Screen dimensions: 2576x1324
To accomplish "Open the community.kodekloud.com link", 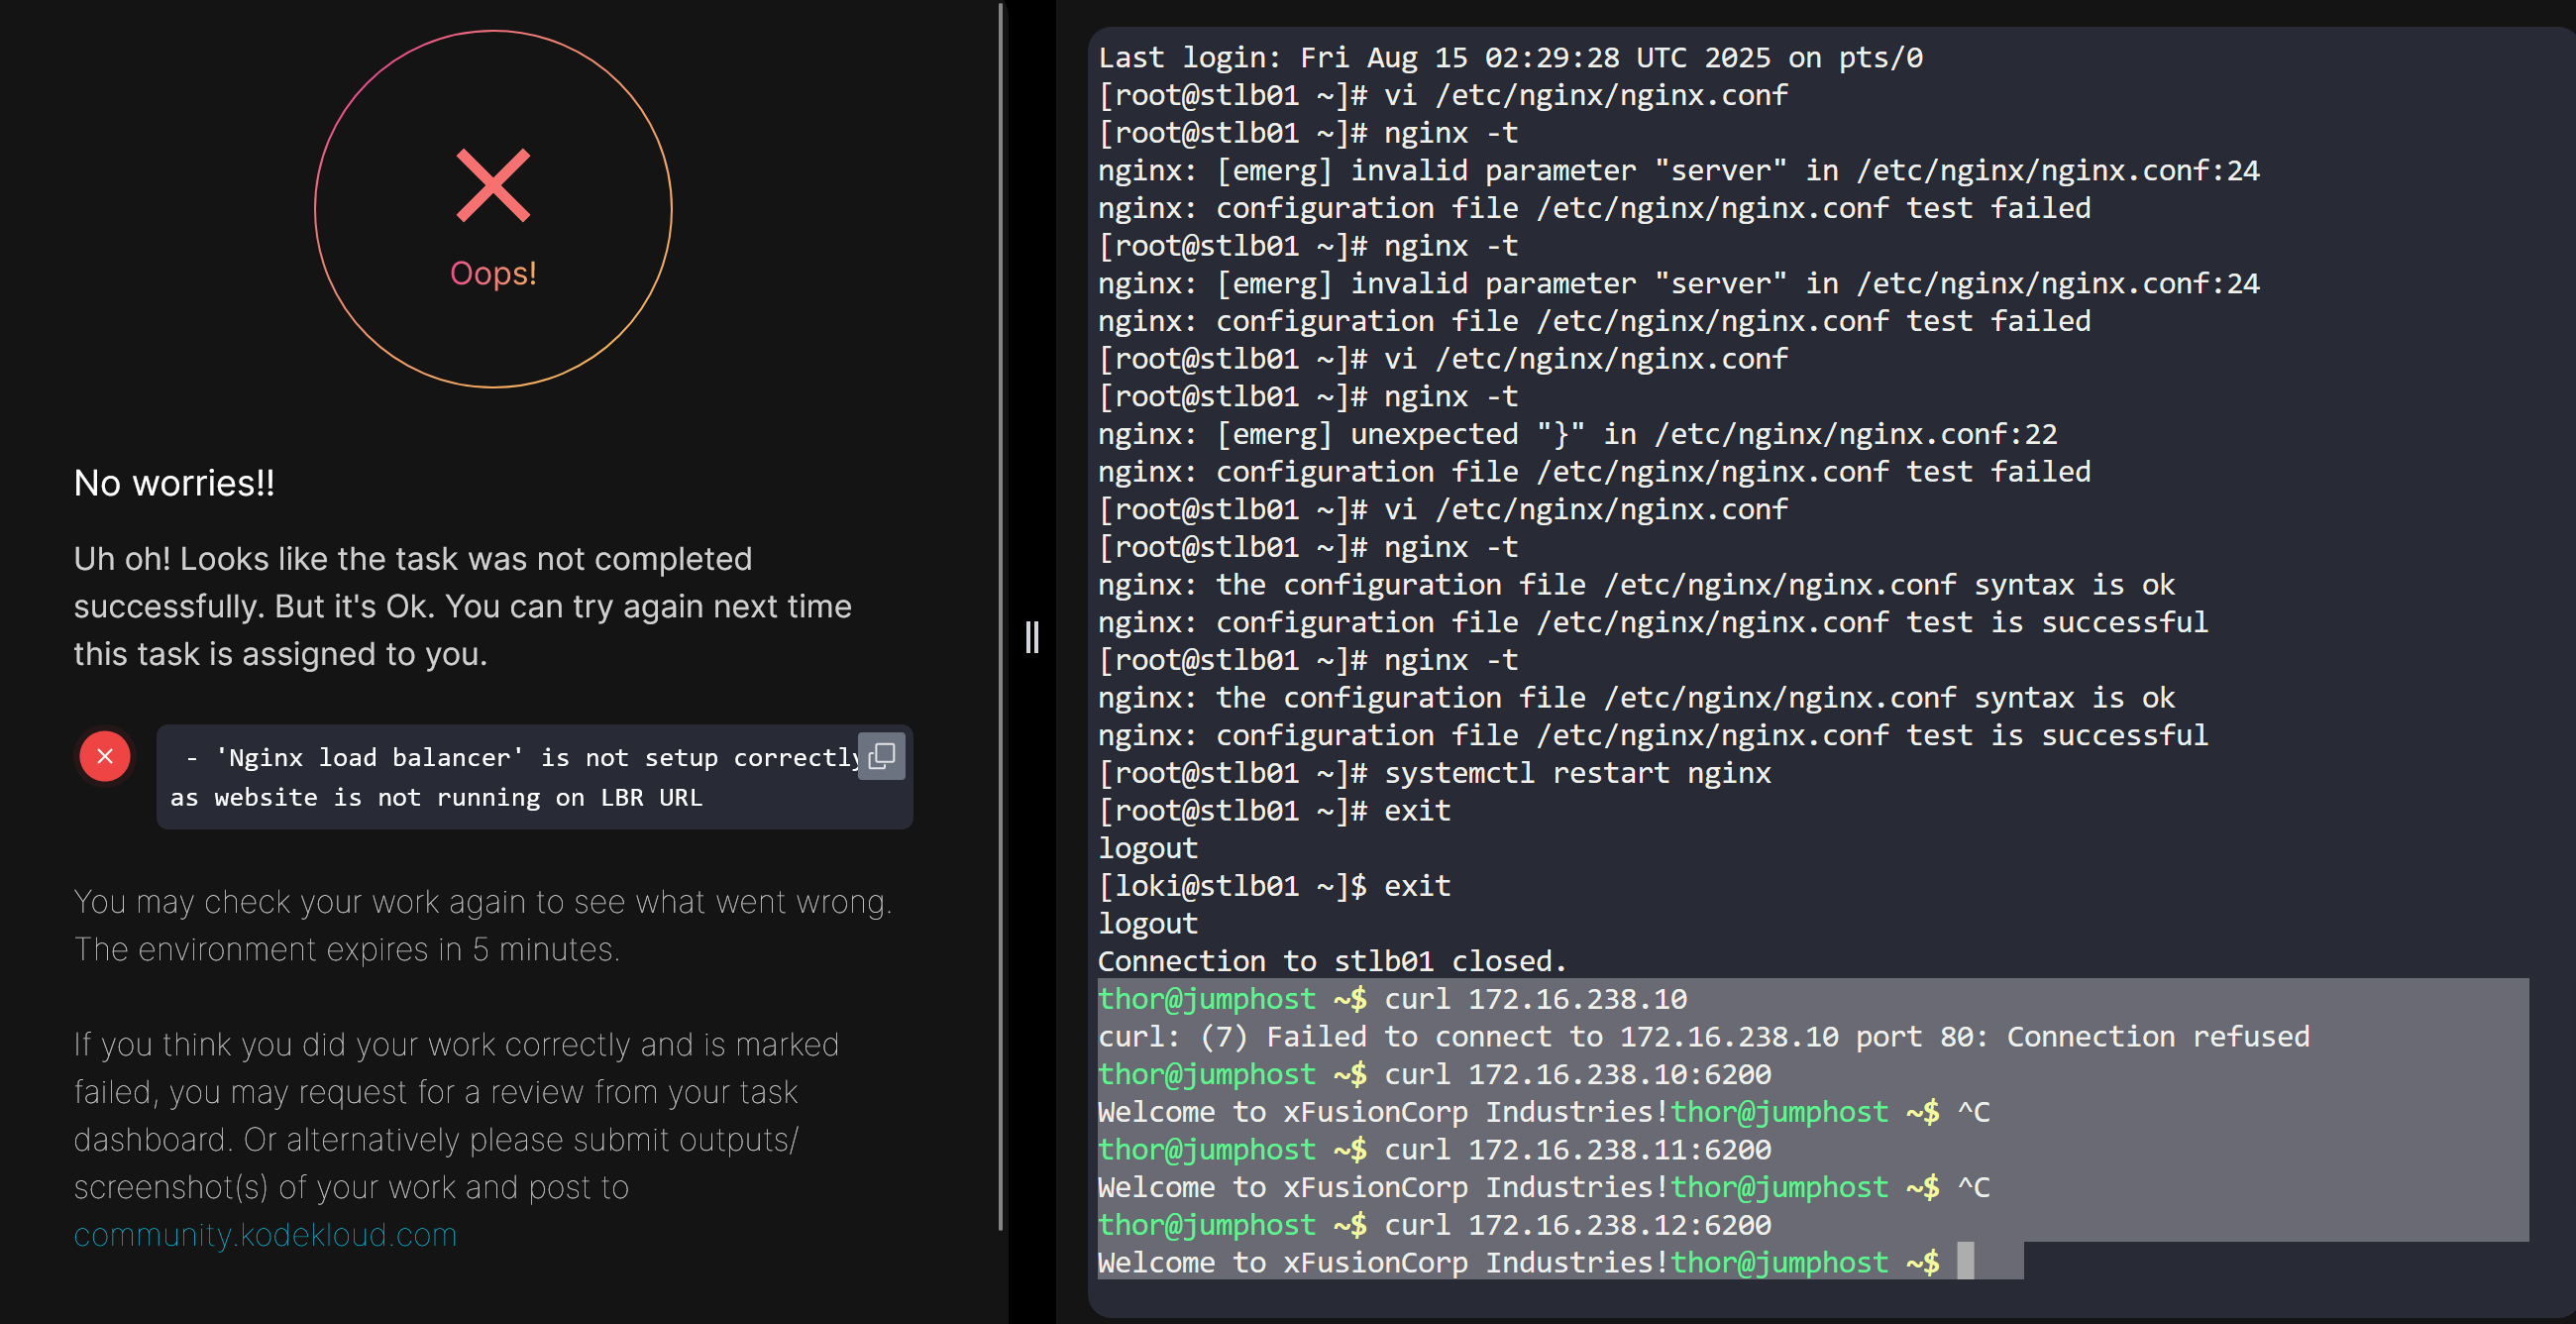I will 265,1235.
